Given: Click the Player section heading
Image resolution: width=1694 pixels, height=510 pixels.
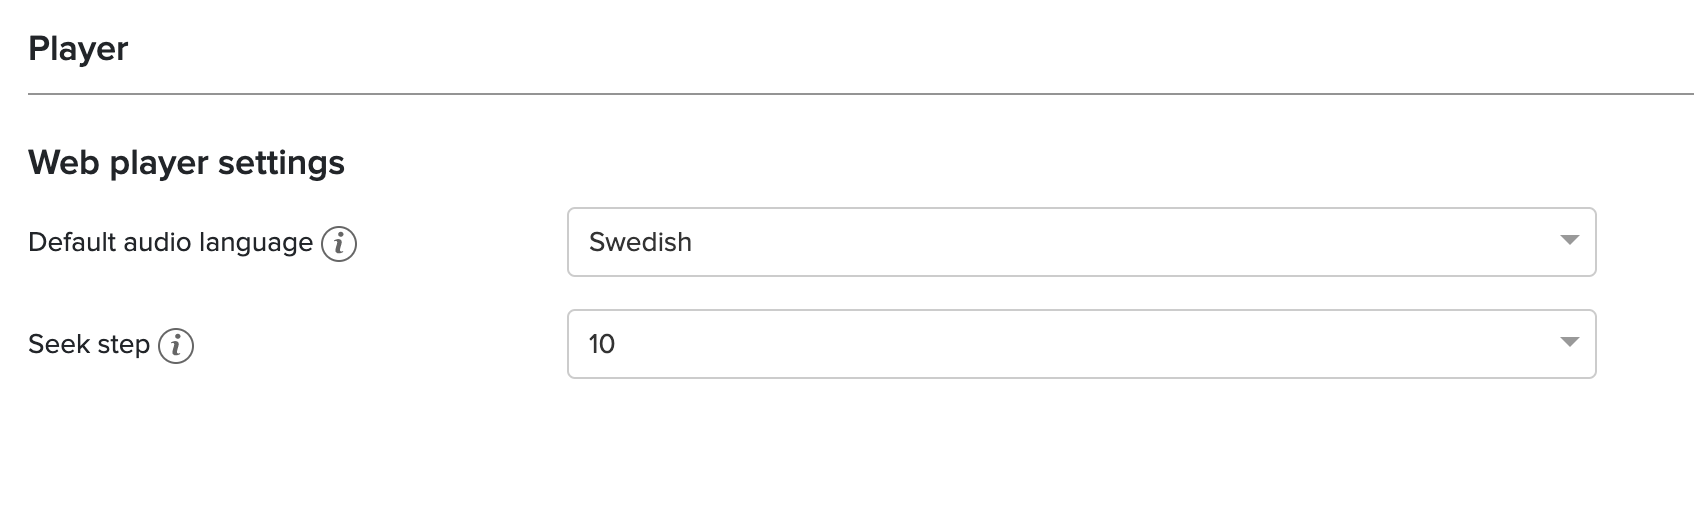Looking at the screenshot, I should pyautogui.click(x=78, y=49).
